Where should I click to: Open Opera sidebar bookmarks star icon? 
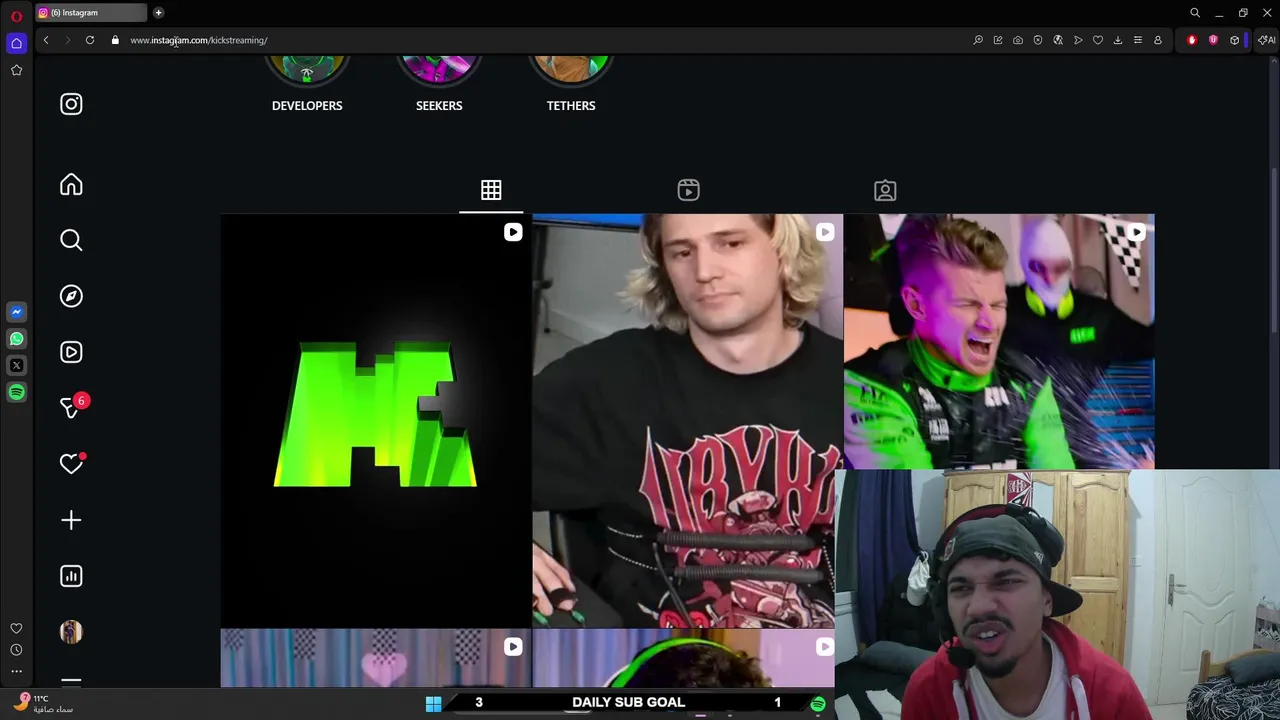[16, 70]
